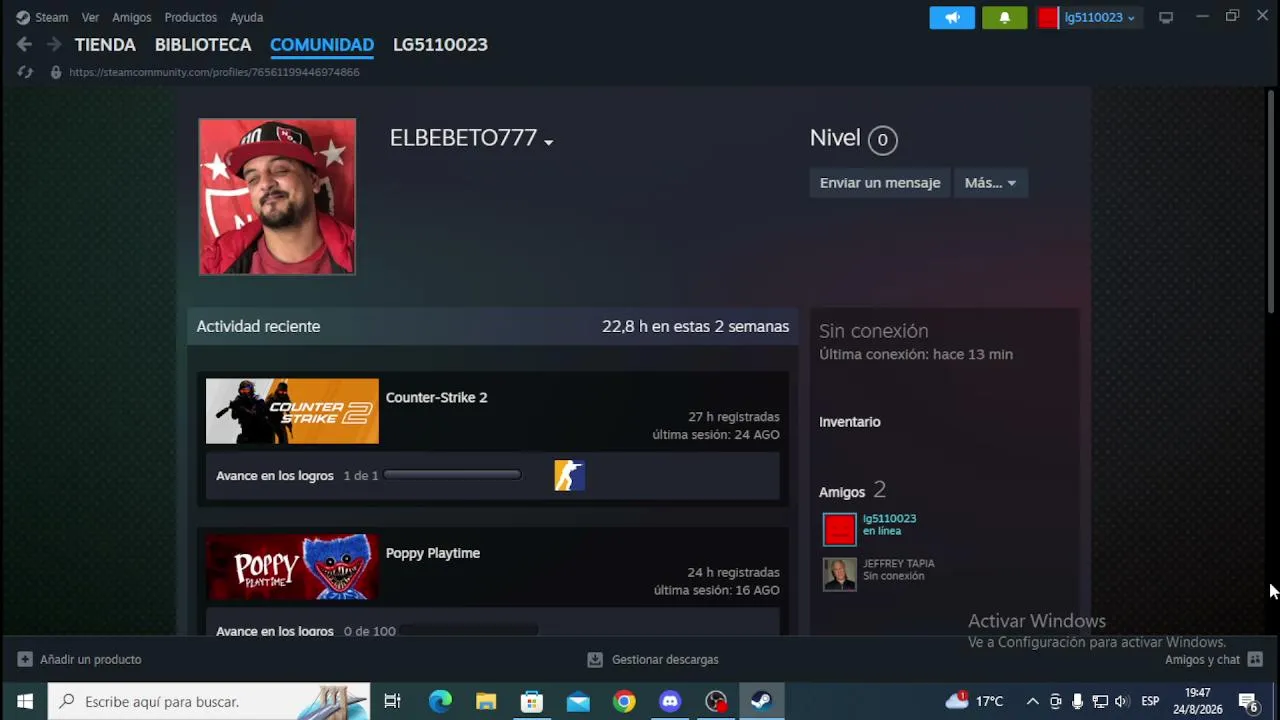Switch to the COMUNIDAD tab
The height and width of the screenshot is (720, 1280).
[x=322, y=45]
